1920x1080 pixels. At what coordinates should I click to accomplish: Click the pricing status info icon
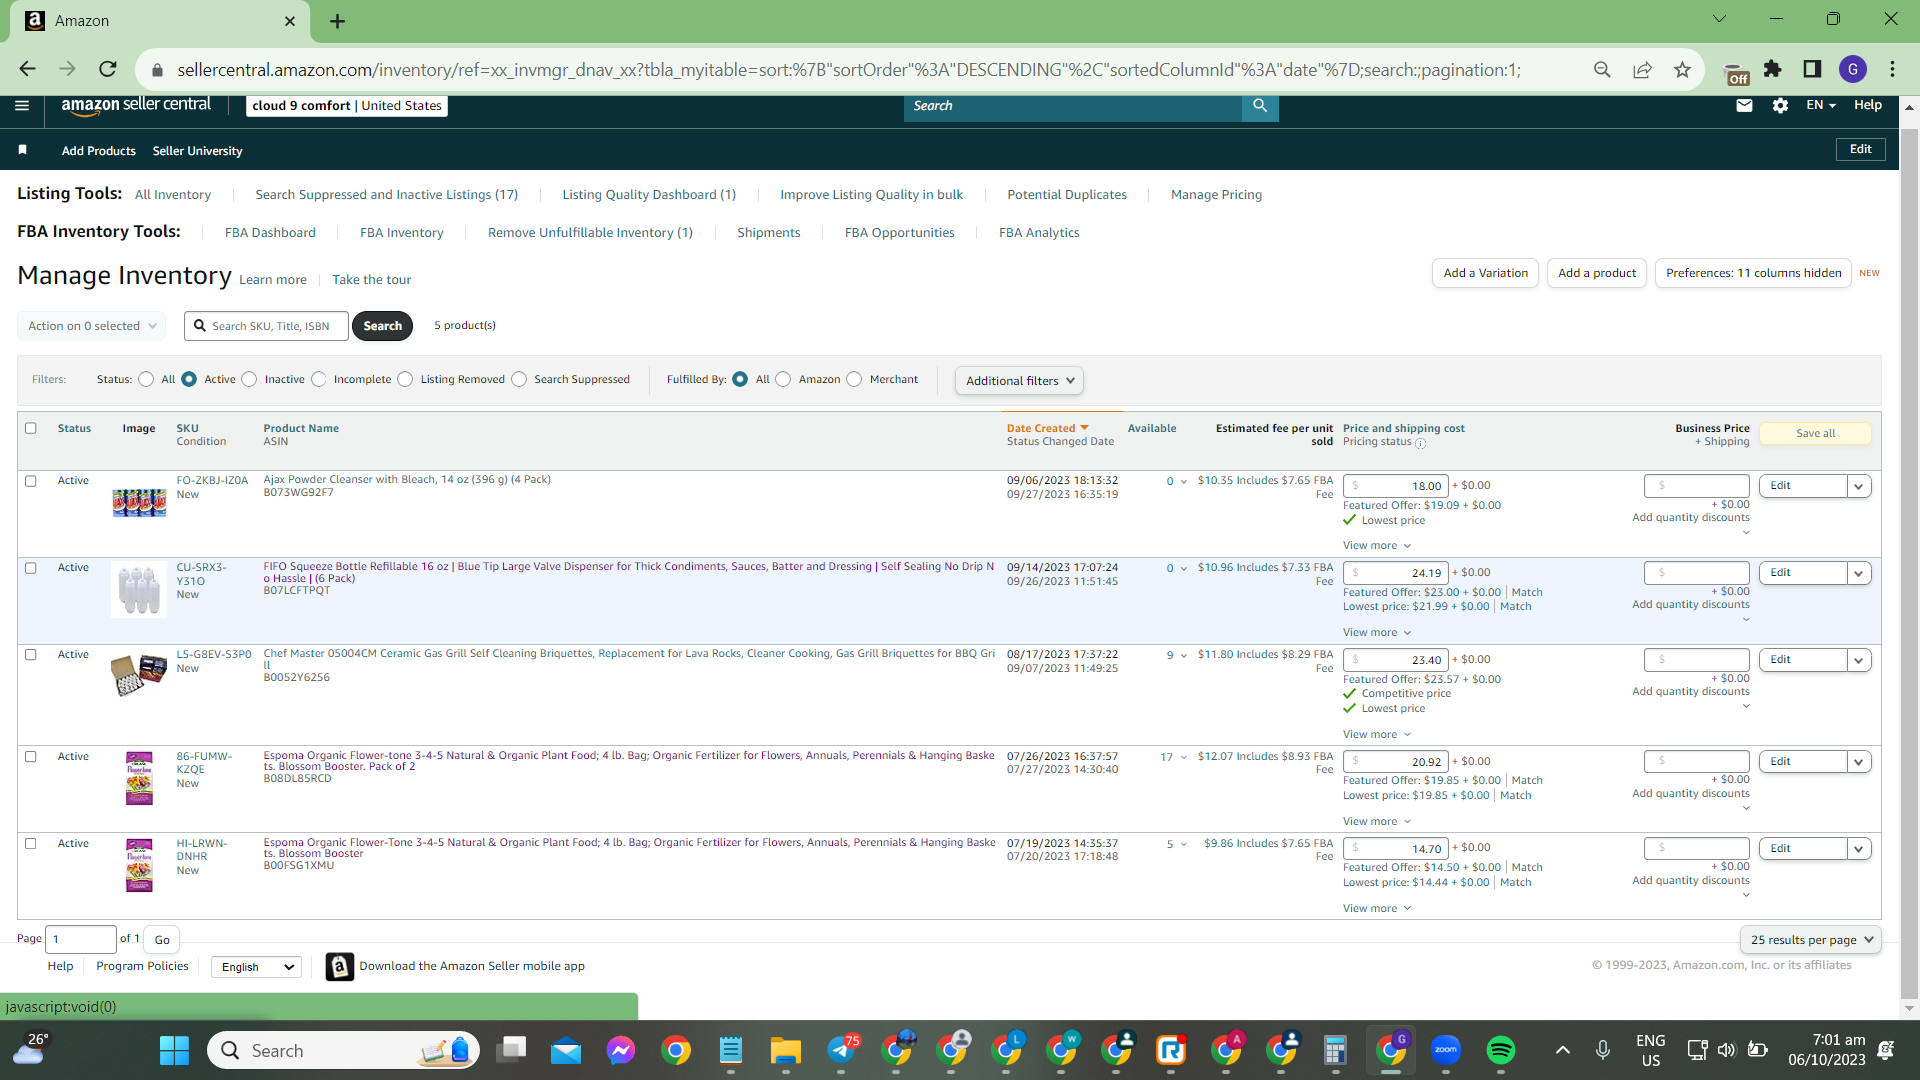click(x=1421, y=443)
